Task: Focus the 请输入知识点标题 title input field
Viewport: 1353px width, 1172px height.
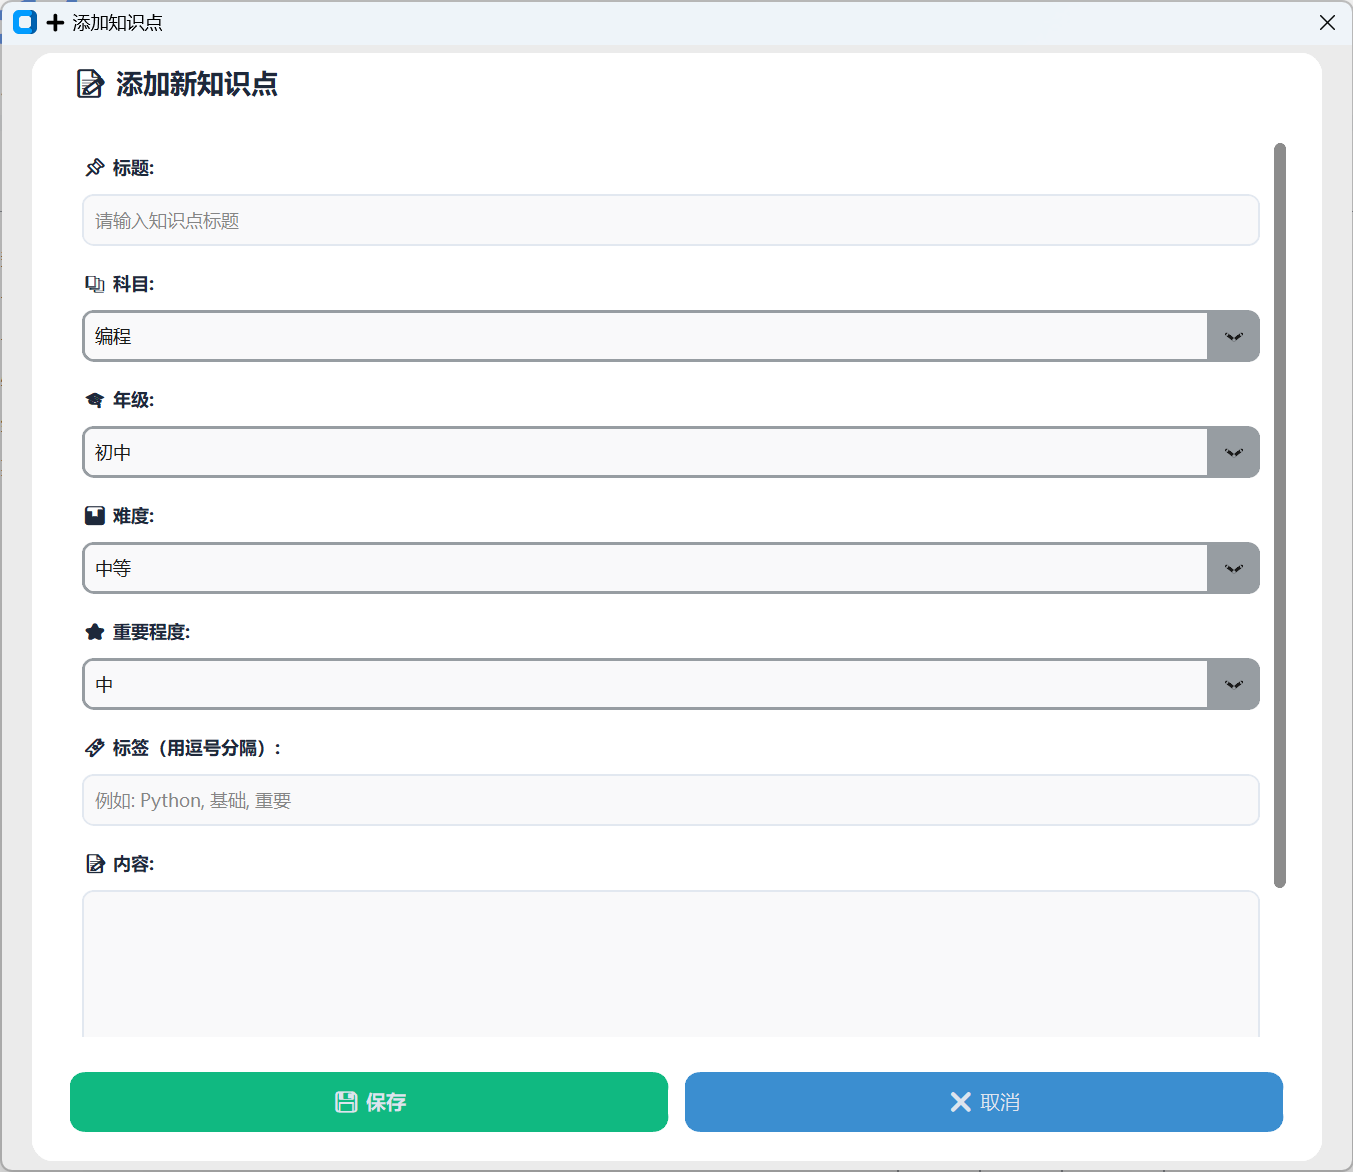Action: click(x=671, y=220)
